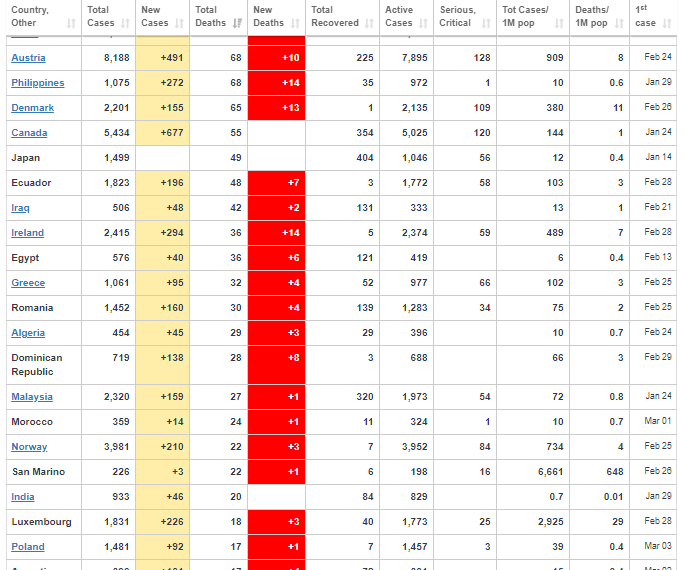Select the Dominican Republic row name

37,365
